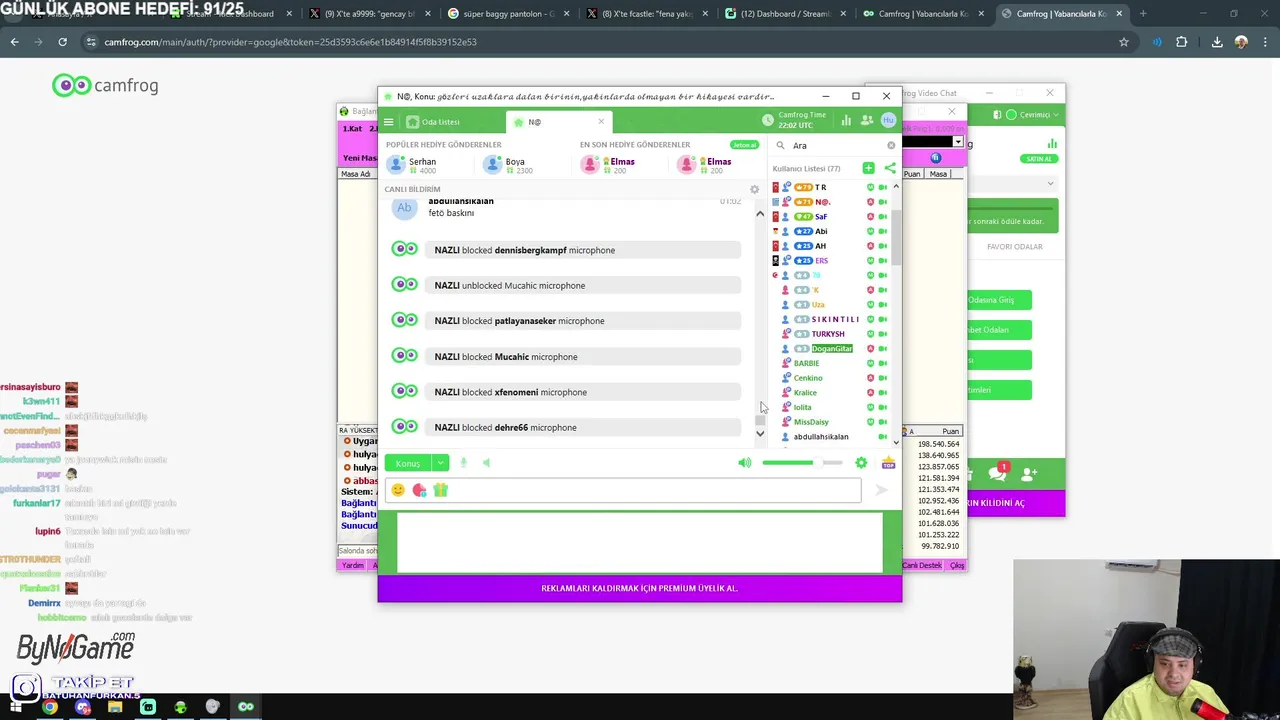Click the status badge next to ERS
This screenshot has width=1280, height=720.
coord(870,260)
